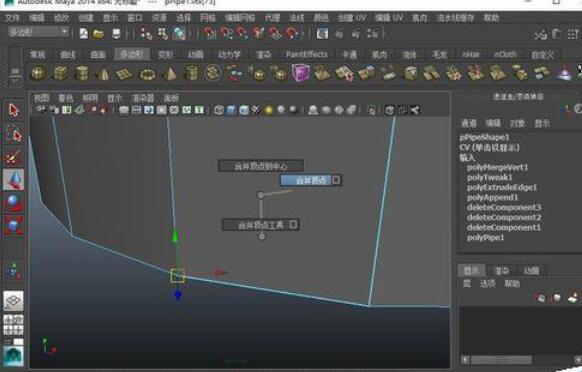
Task: Toggle smooth shade all blue cube
Action: [x=231, y=110]
